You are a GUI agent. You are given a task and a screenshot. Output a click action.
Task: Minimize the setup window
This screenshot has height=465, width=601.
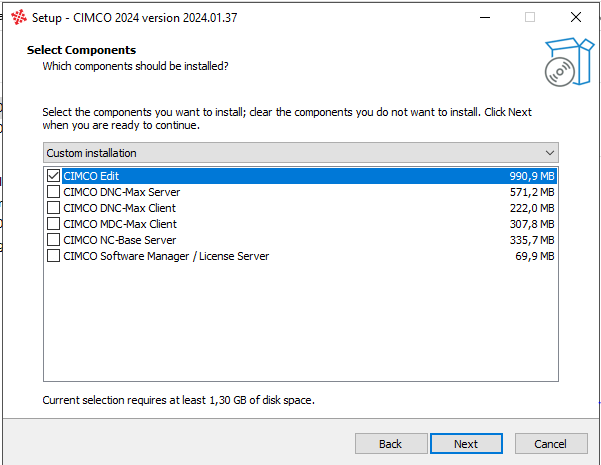tap(484, 17)
